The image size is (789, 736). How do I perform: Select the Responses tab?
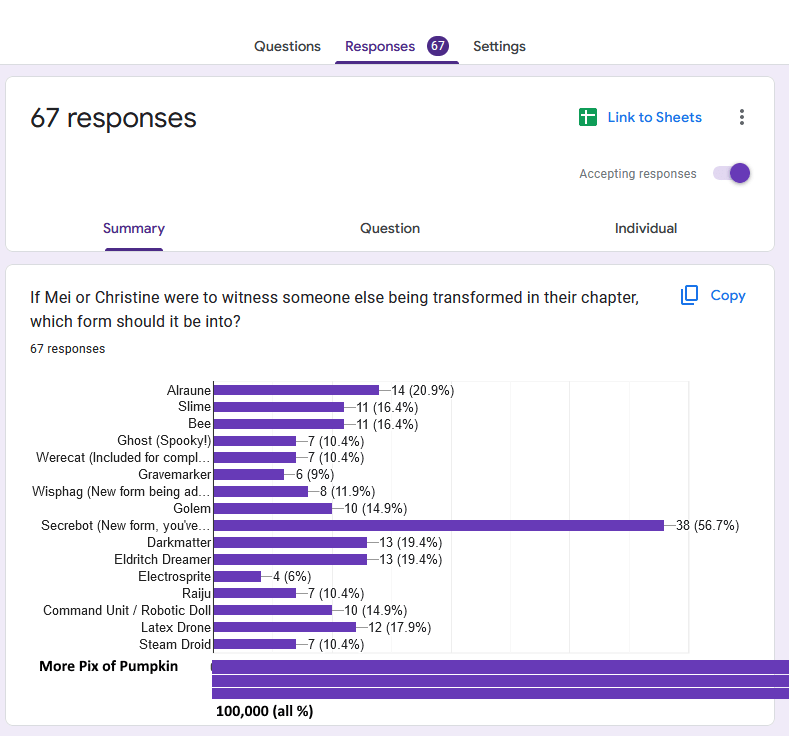[x=379, y=46]
